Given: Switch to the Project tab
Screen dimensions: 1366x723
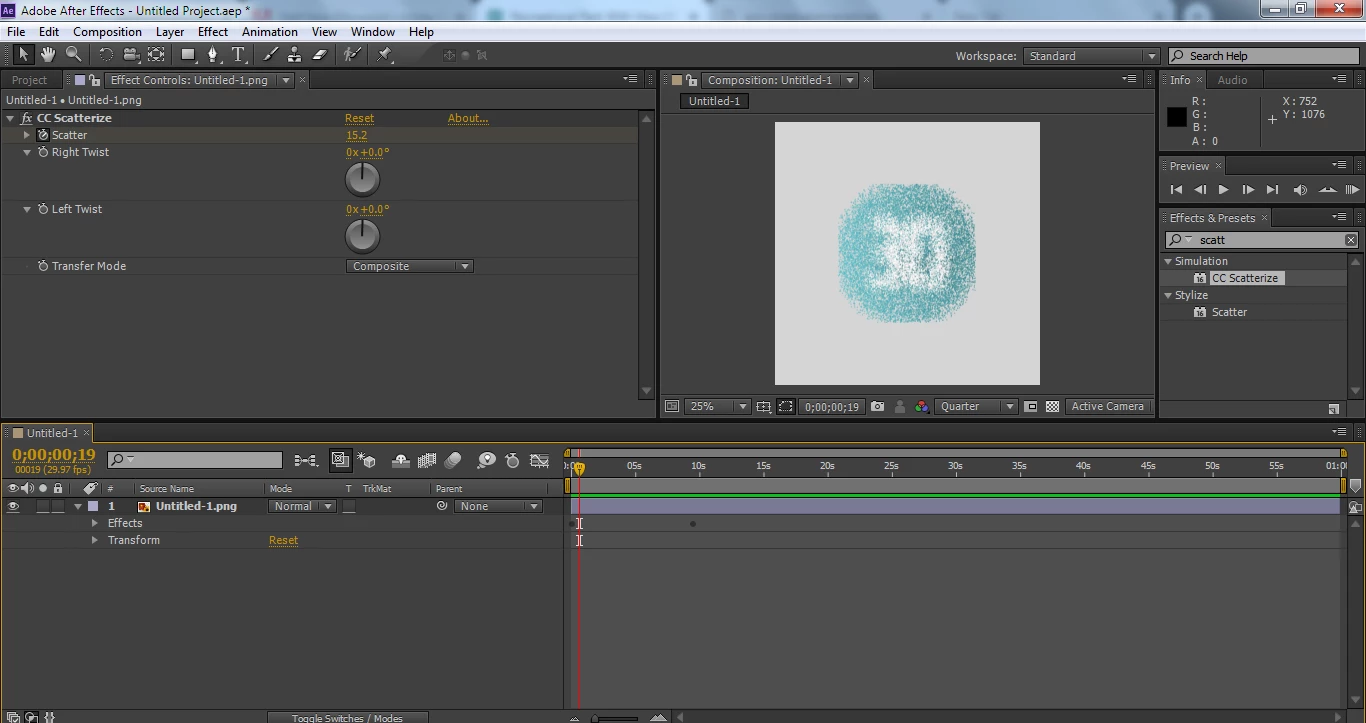Looking at the screenshot, I should click(x=29, y=80).
